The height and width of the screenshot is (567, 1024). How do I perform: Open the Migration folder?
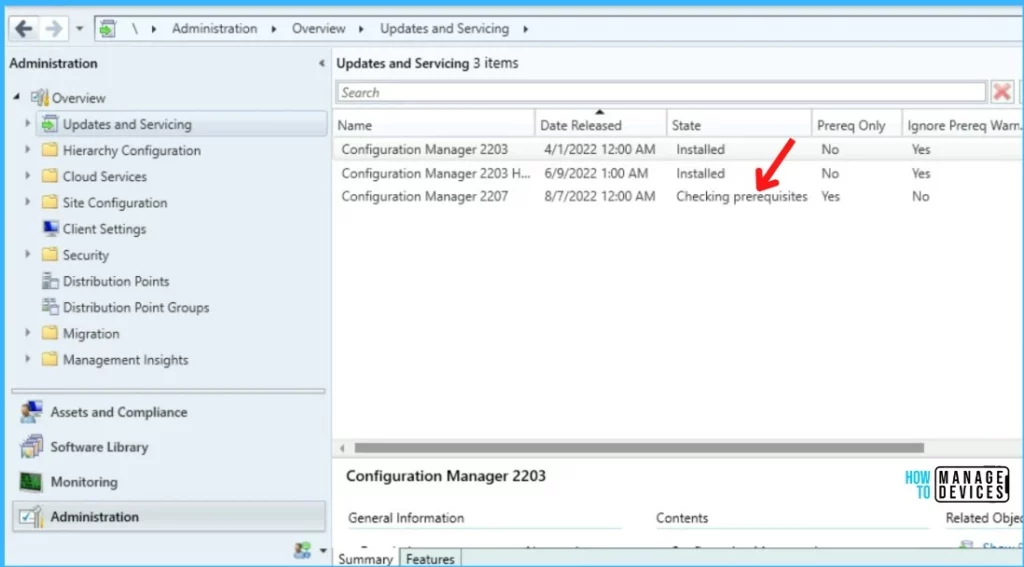tap(91, 333)
